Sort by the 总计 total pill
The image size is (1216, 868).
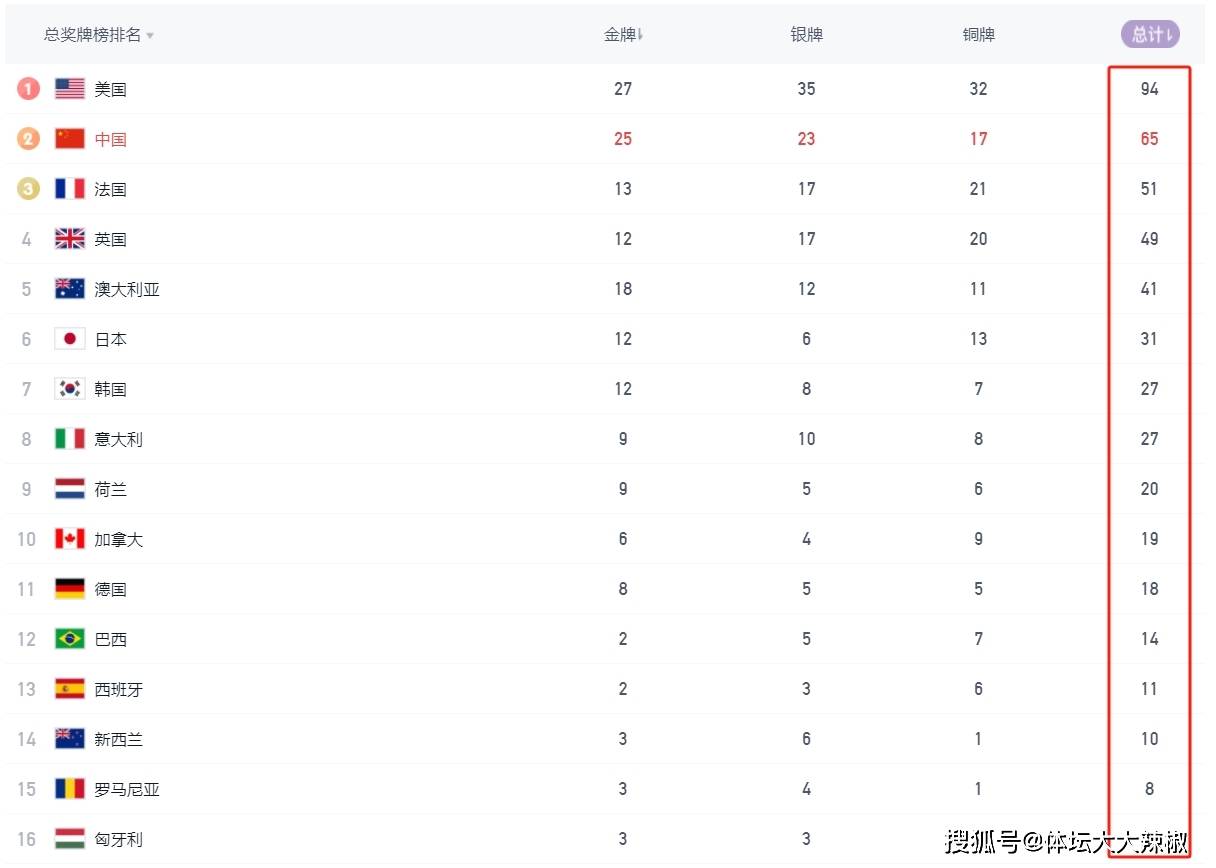tap(1150, 35)
